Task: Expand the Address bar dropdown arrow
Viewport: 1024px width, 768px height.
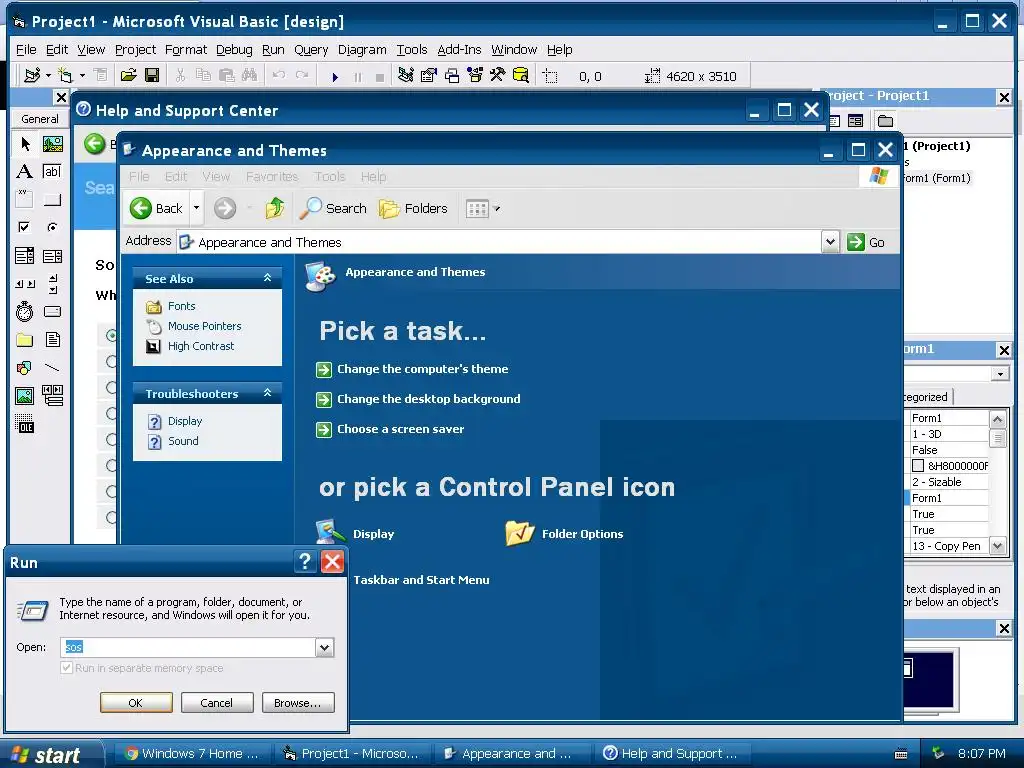Action: (x=829, y=242)
